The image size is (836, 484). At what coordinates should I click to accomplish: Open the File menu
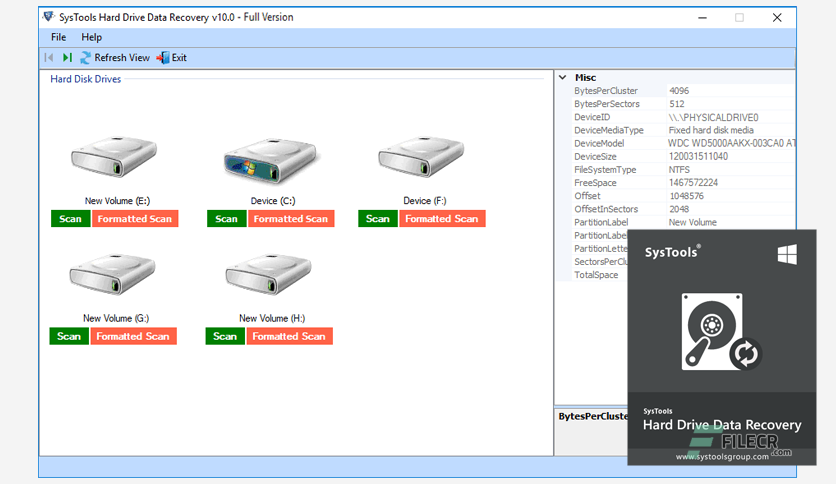(59, 37)
